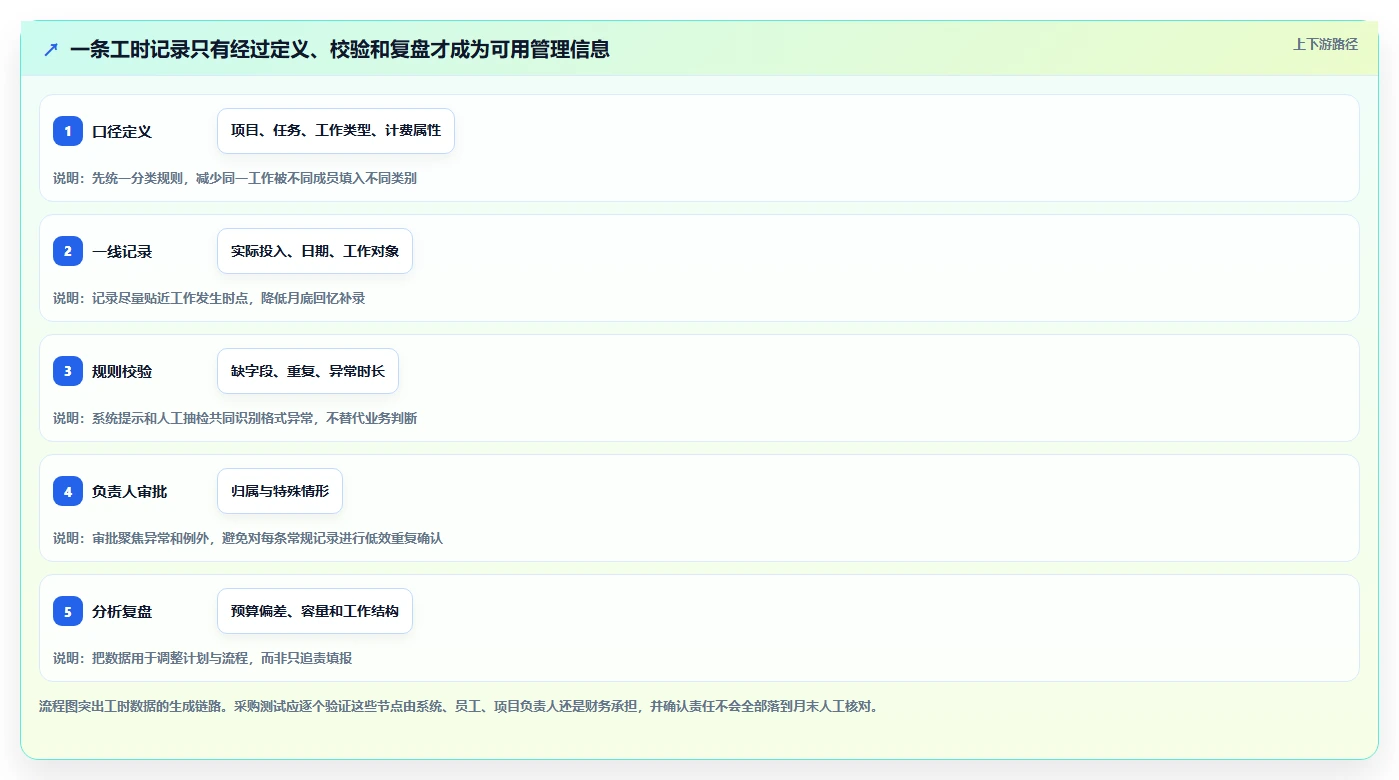Click the note starting 说明：审批聚焦异常和例外
Screen dimensions: 1399x780
point(248,538)
